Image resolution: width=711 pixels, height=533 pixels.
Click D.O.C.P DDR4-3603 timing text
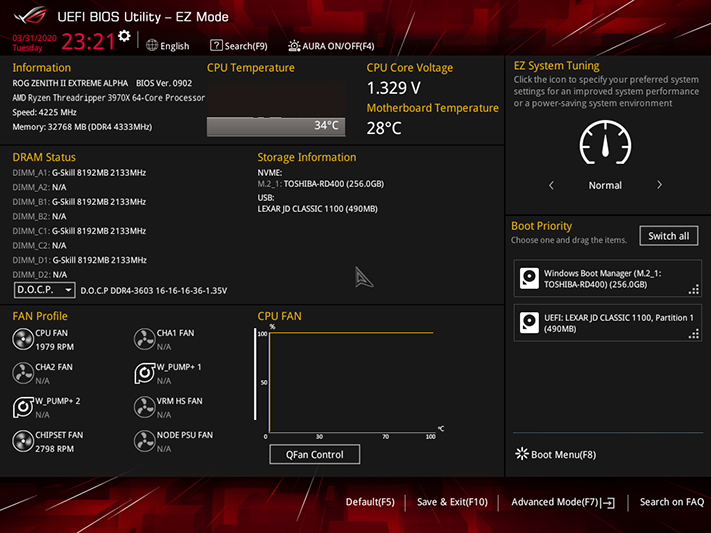(154, 290)
